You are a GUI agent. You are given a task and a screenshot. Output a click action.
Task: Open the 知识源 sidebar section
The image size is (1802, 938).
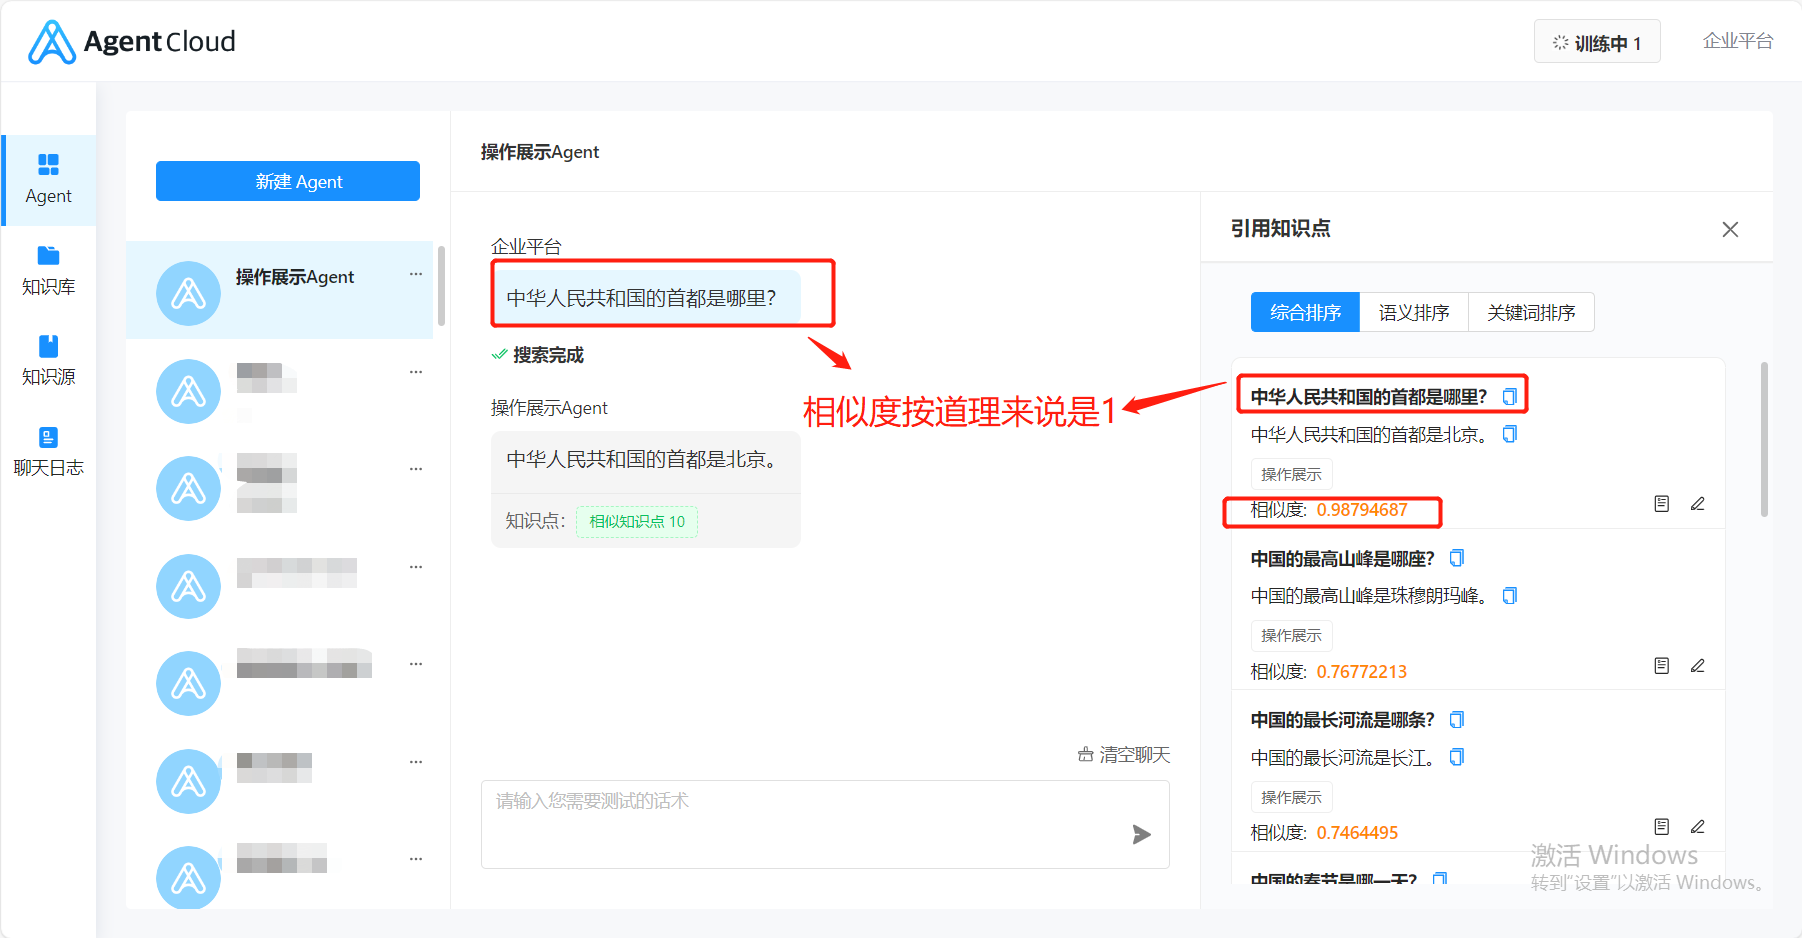tap(48, 361)
